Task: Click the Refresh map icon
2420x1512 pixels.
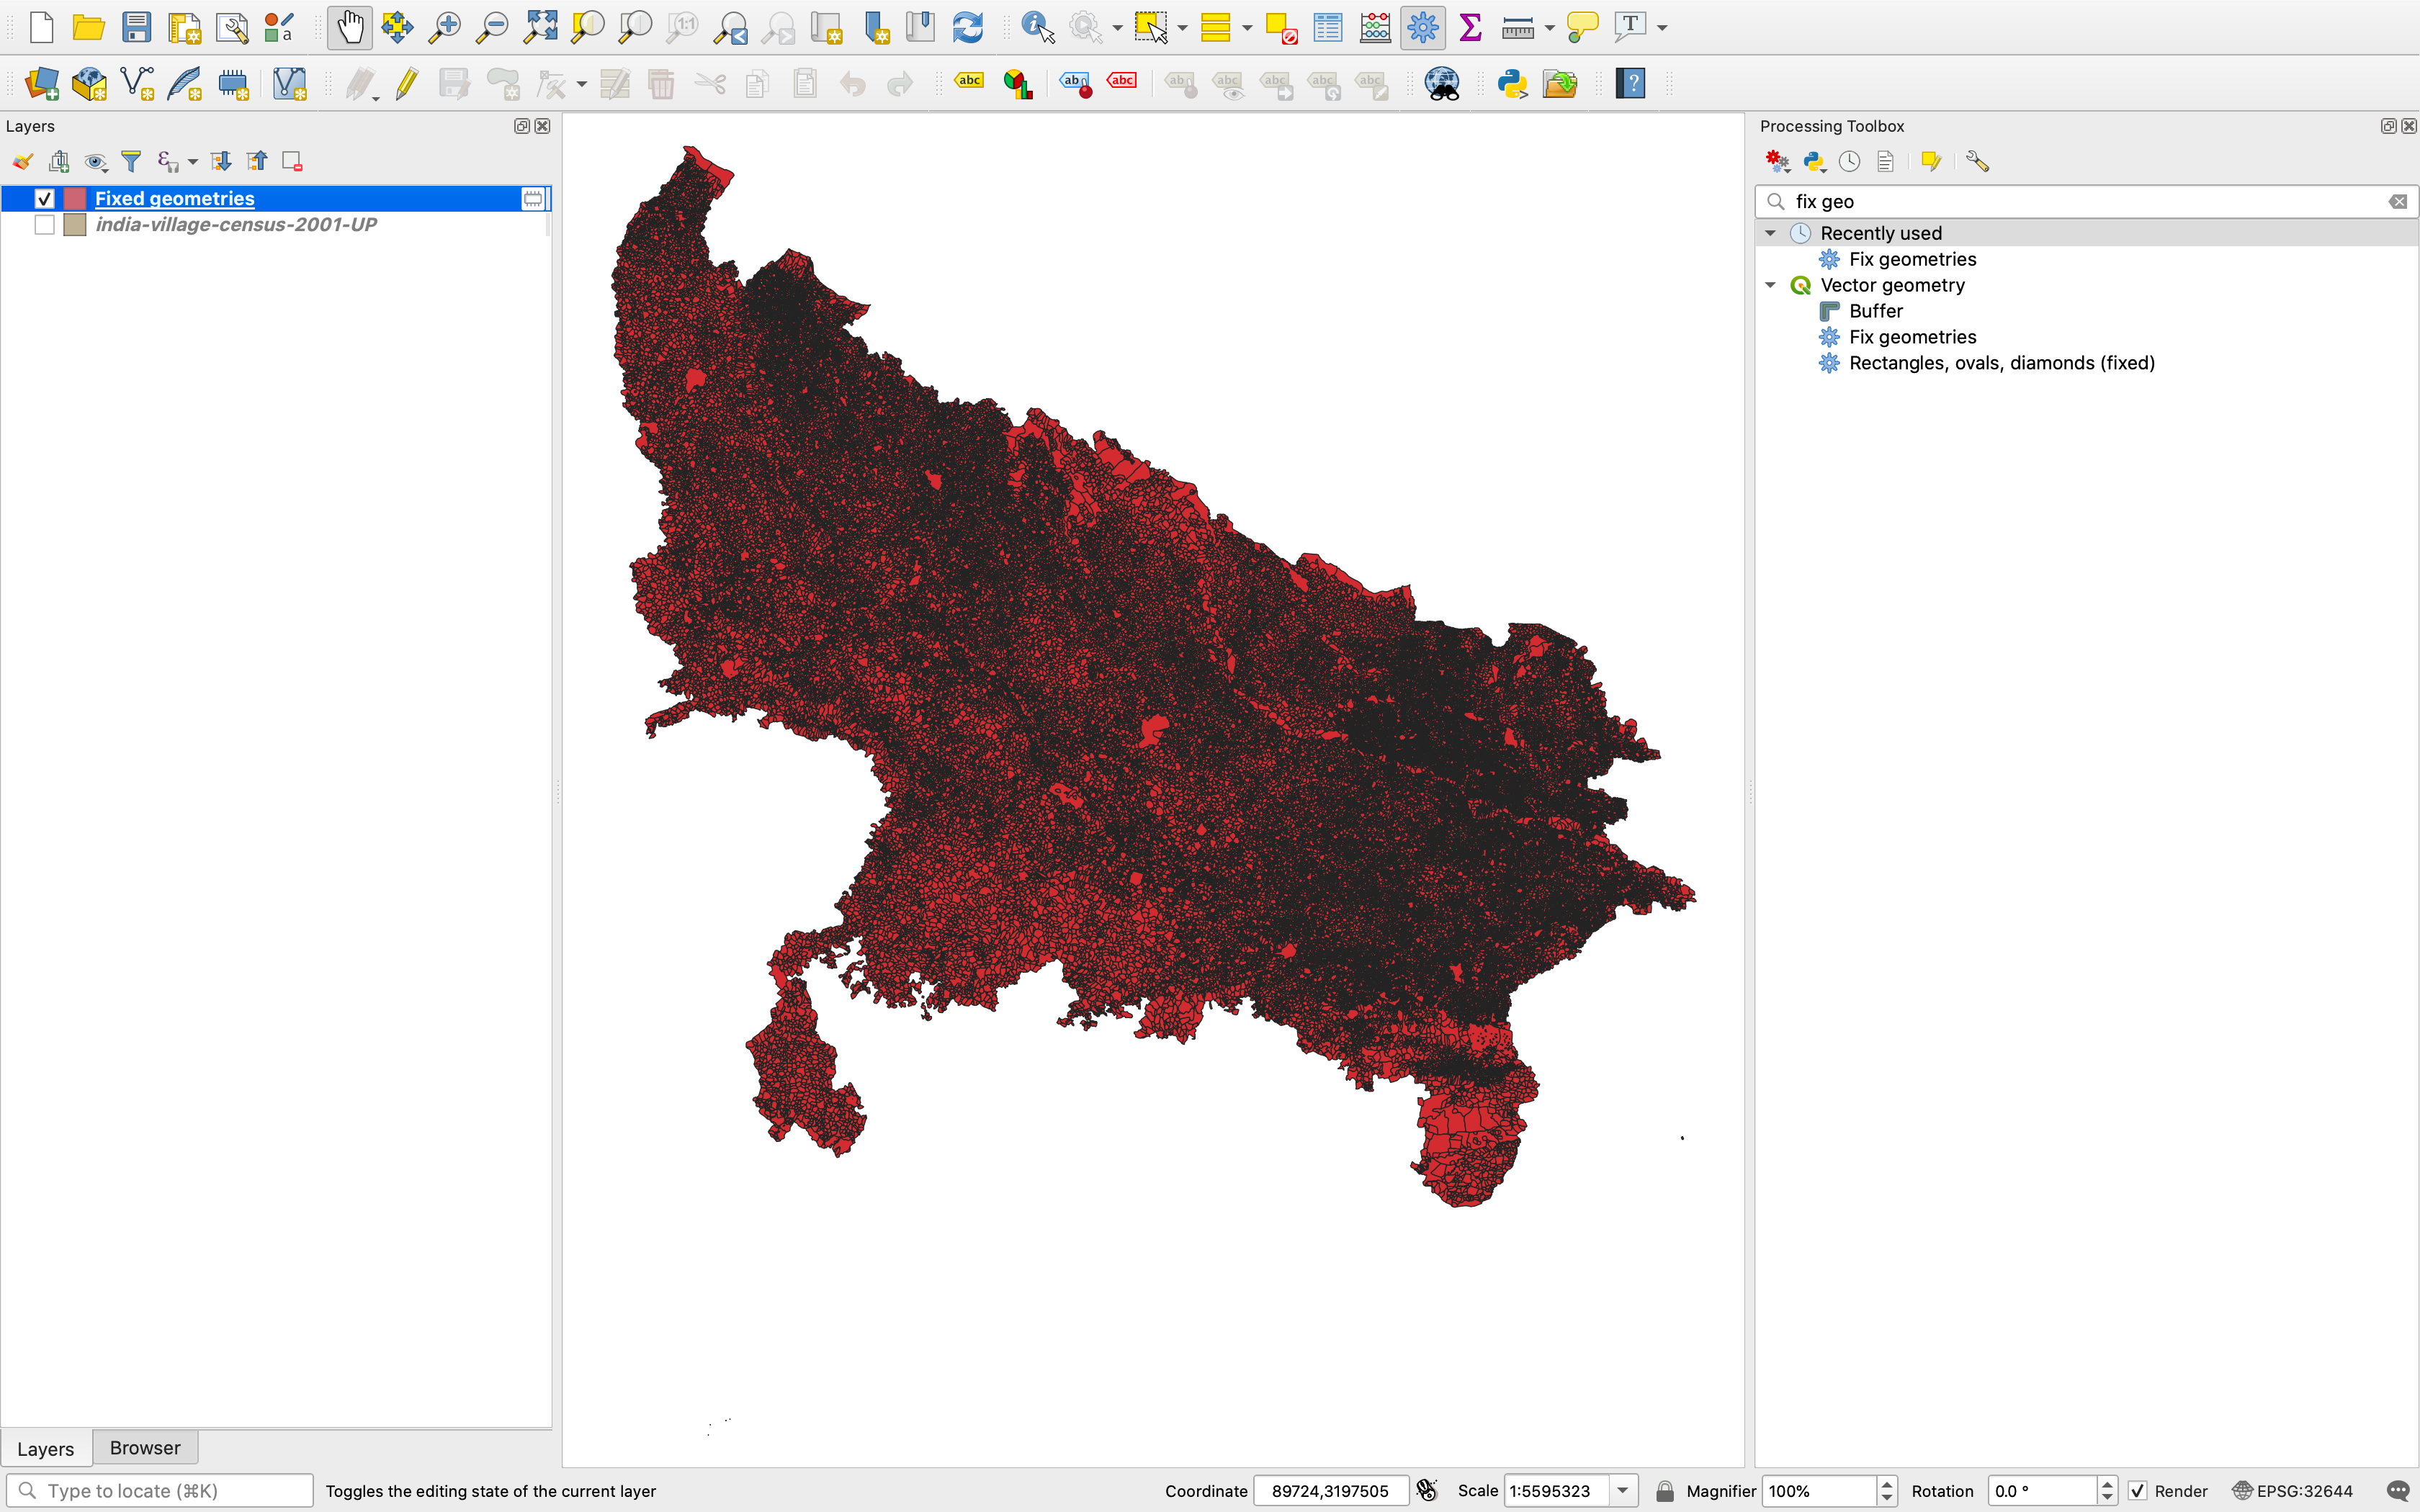Action: point(967,27)
